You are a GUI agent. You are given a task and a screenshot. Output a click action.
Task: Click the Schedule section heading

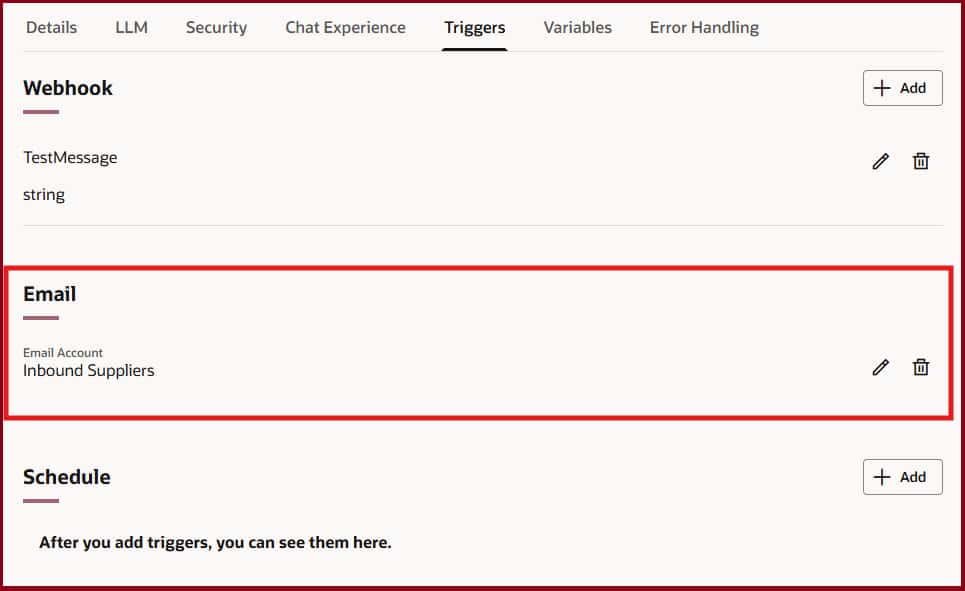(67, 477)
